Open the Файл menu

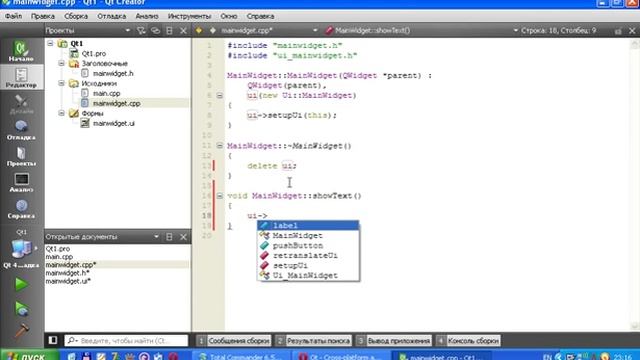(13, 16)
